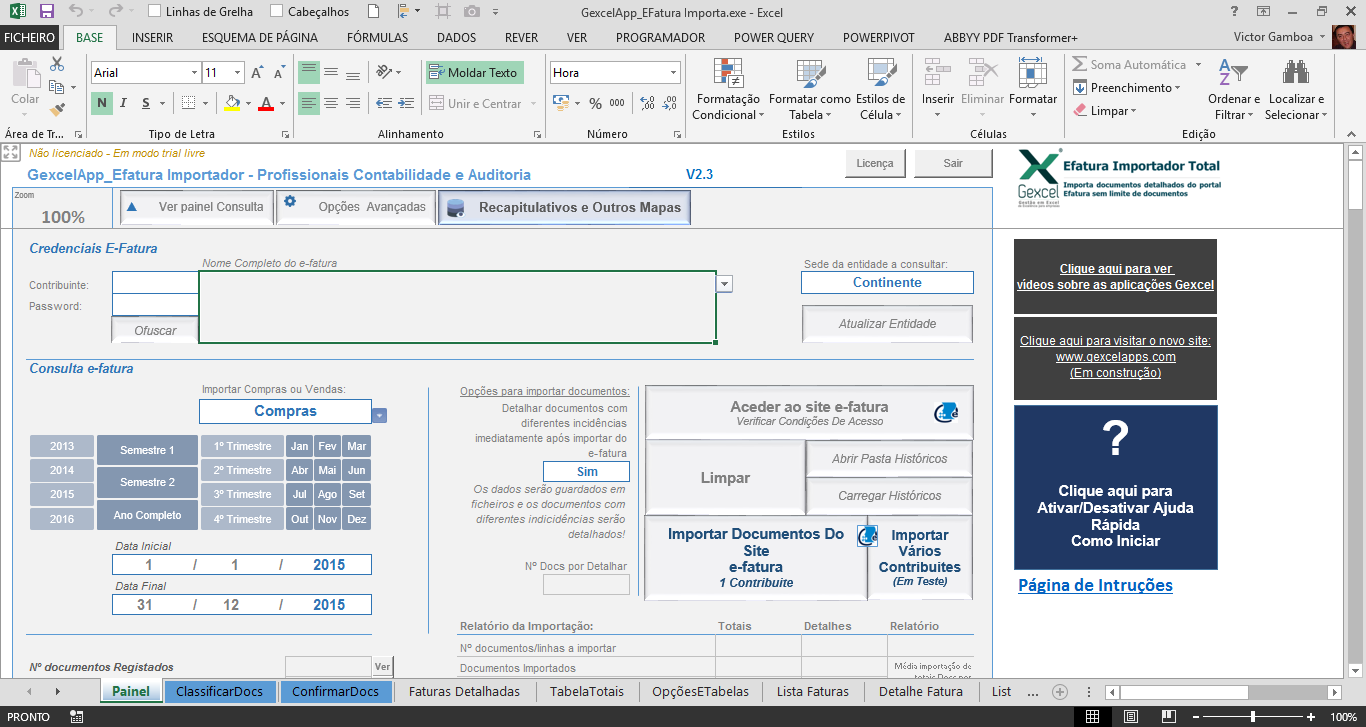Viewport: 1366px width, 727px height.
Task: Toggle Moldar Texto wrap option
Action: 474,73
